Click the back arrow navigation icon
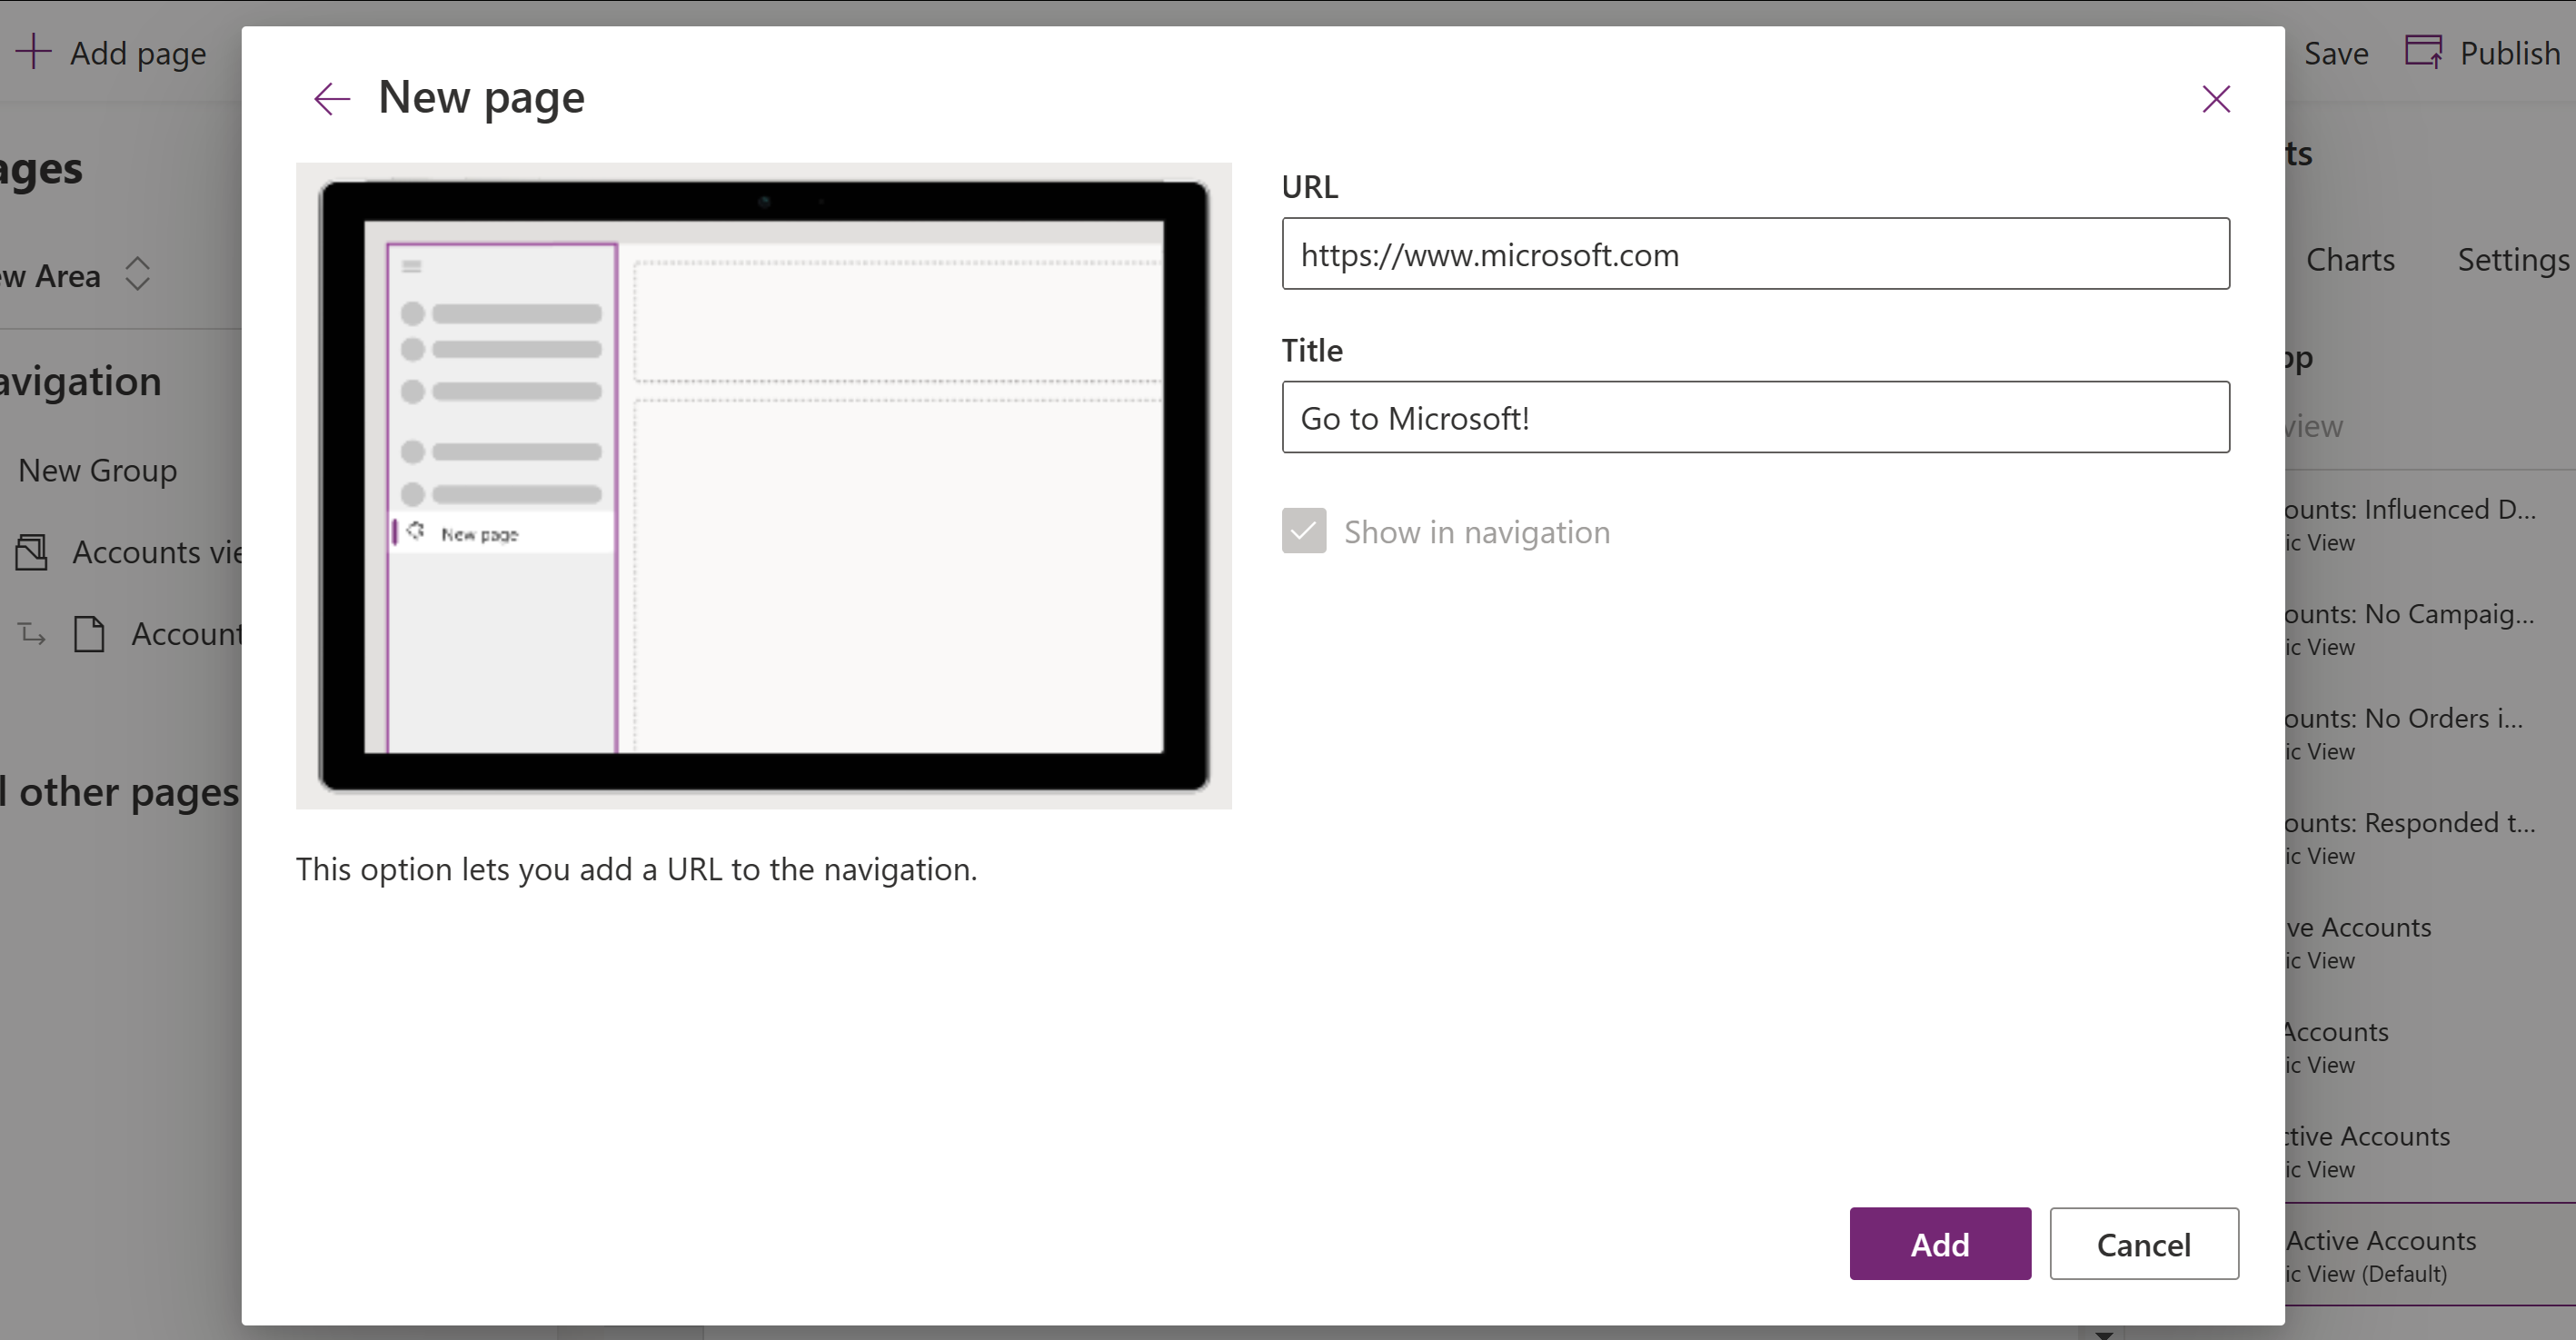2576x1340 pixels. (329, 97)
